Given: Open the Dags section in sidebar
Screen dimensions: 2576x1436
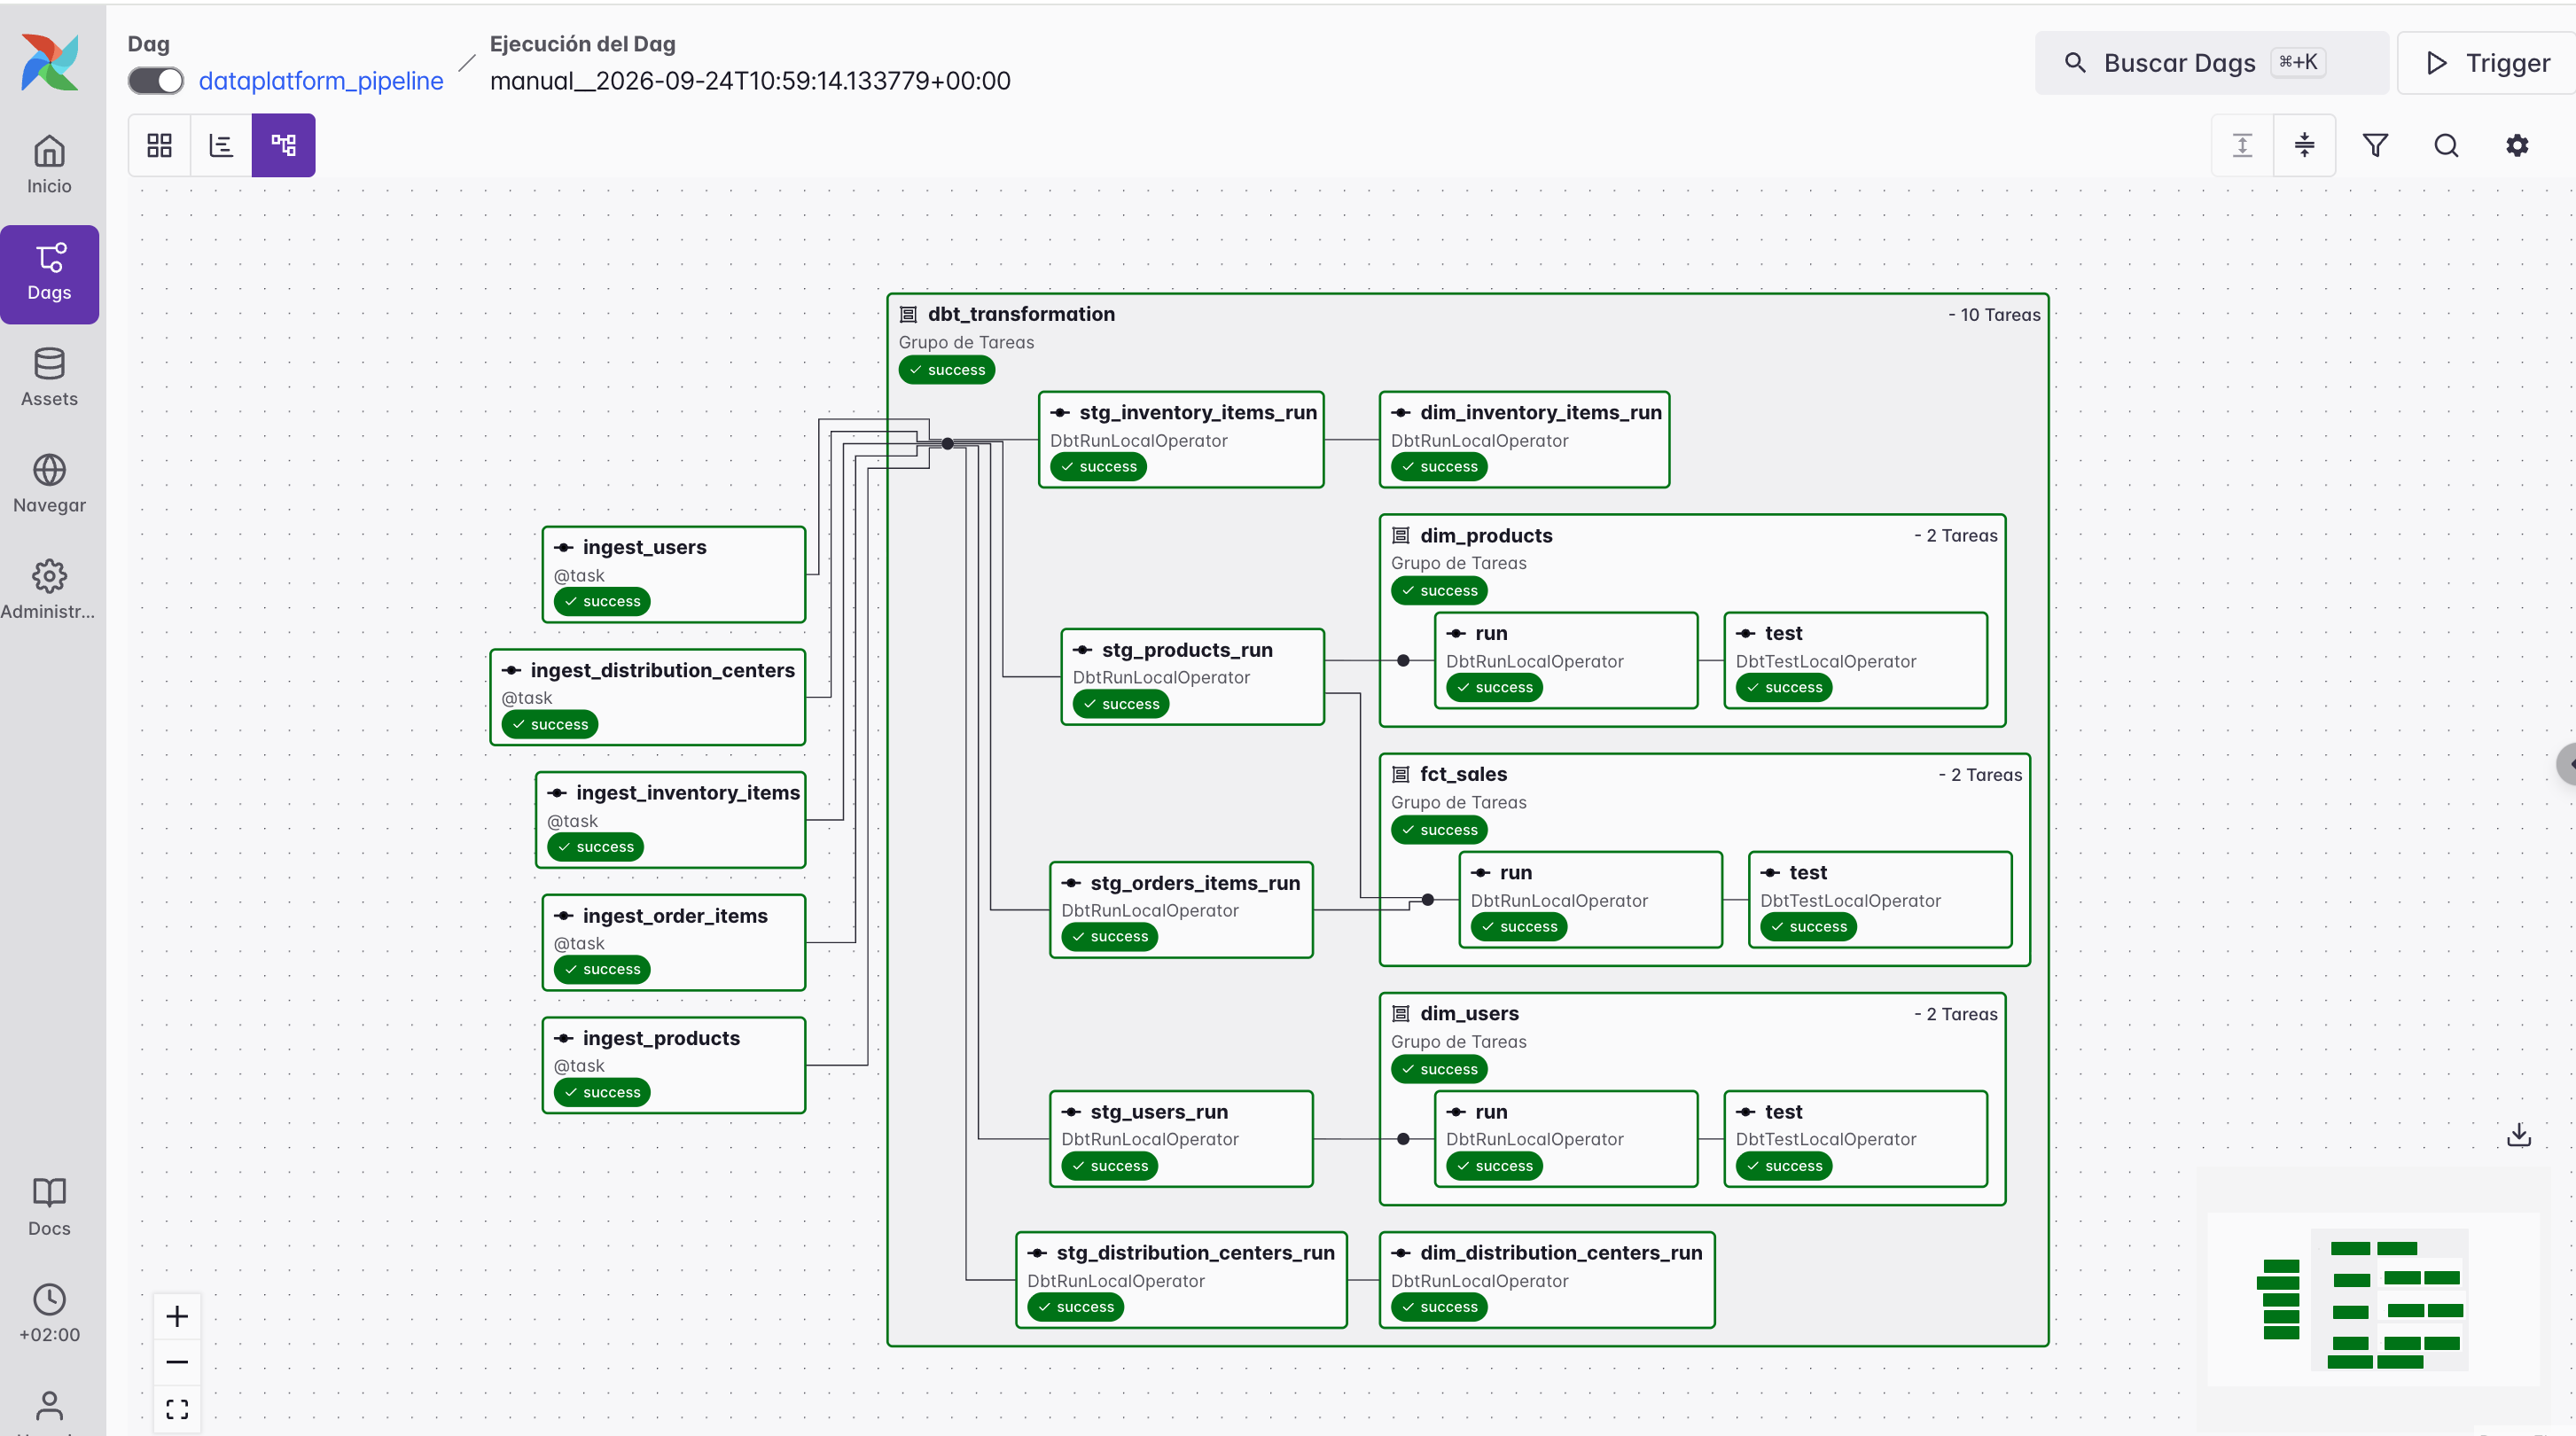Looking at the screenshot, I should (x=49, y=273).
